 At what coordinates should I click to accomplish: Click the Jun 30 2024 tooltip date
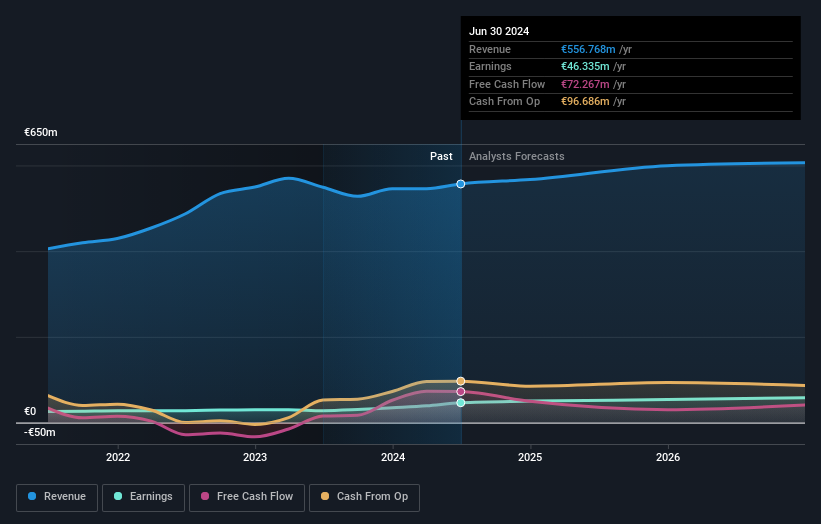coord(499,31)
